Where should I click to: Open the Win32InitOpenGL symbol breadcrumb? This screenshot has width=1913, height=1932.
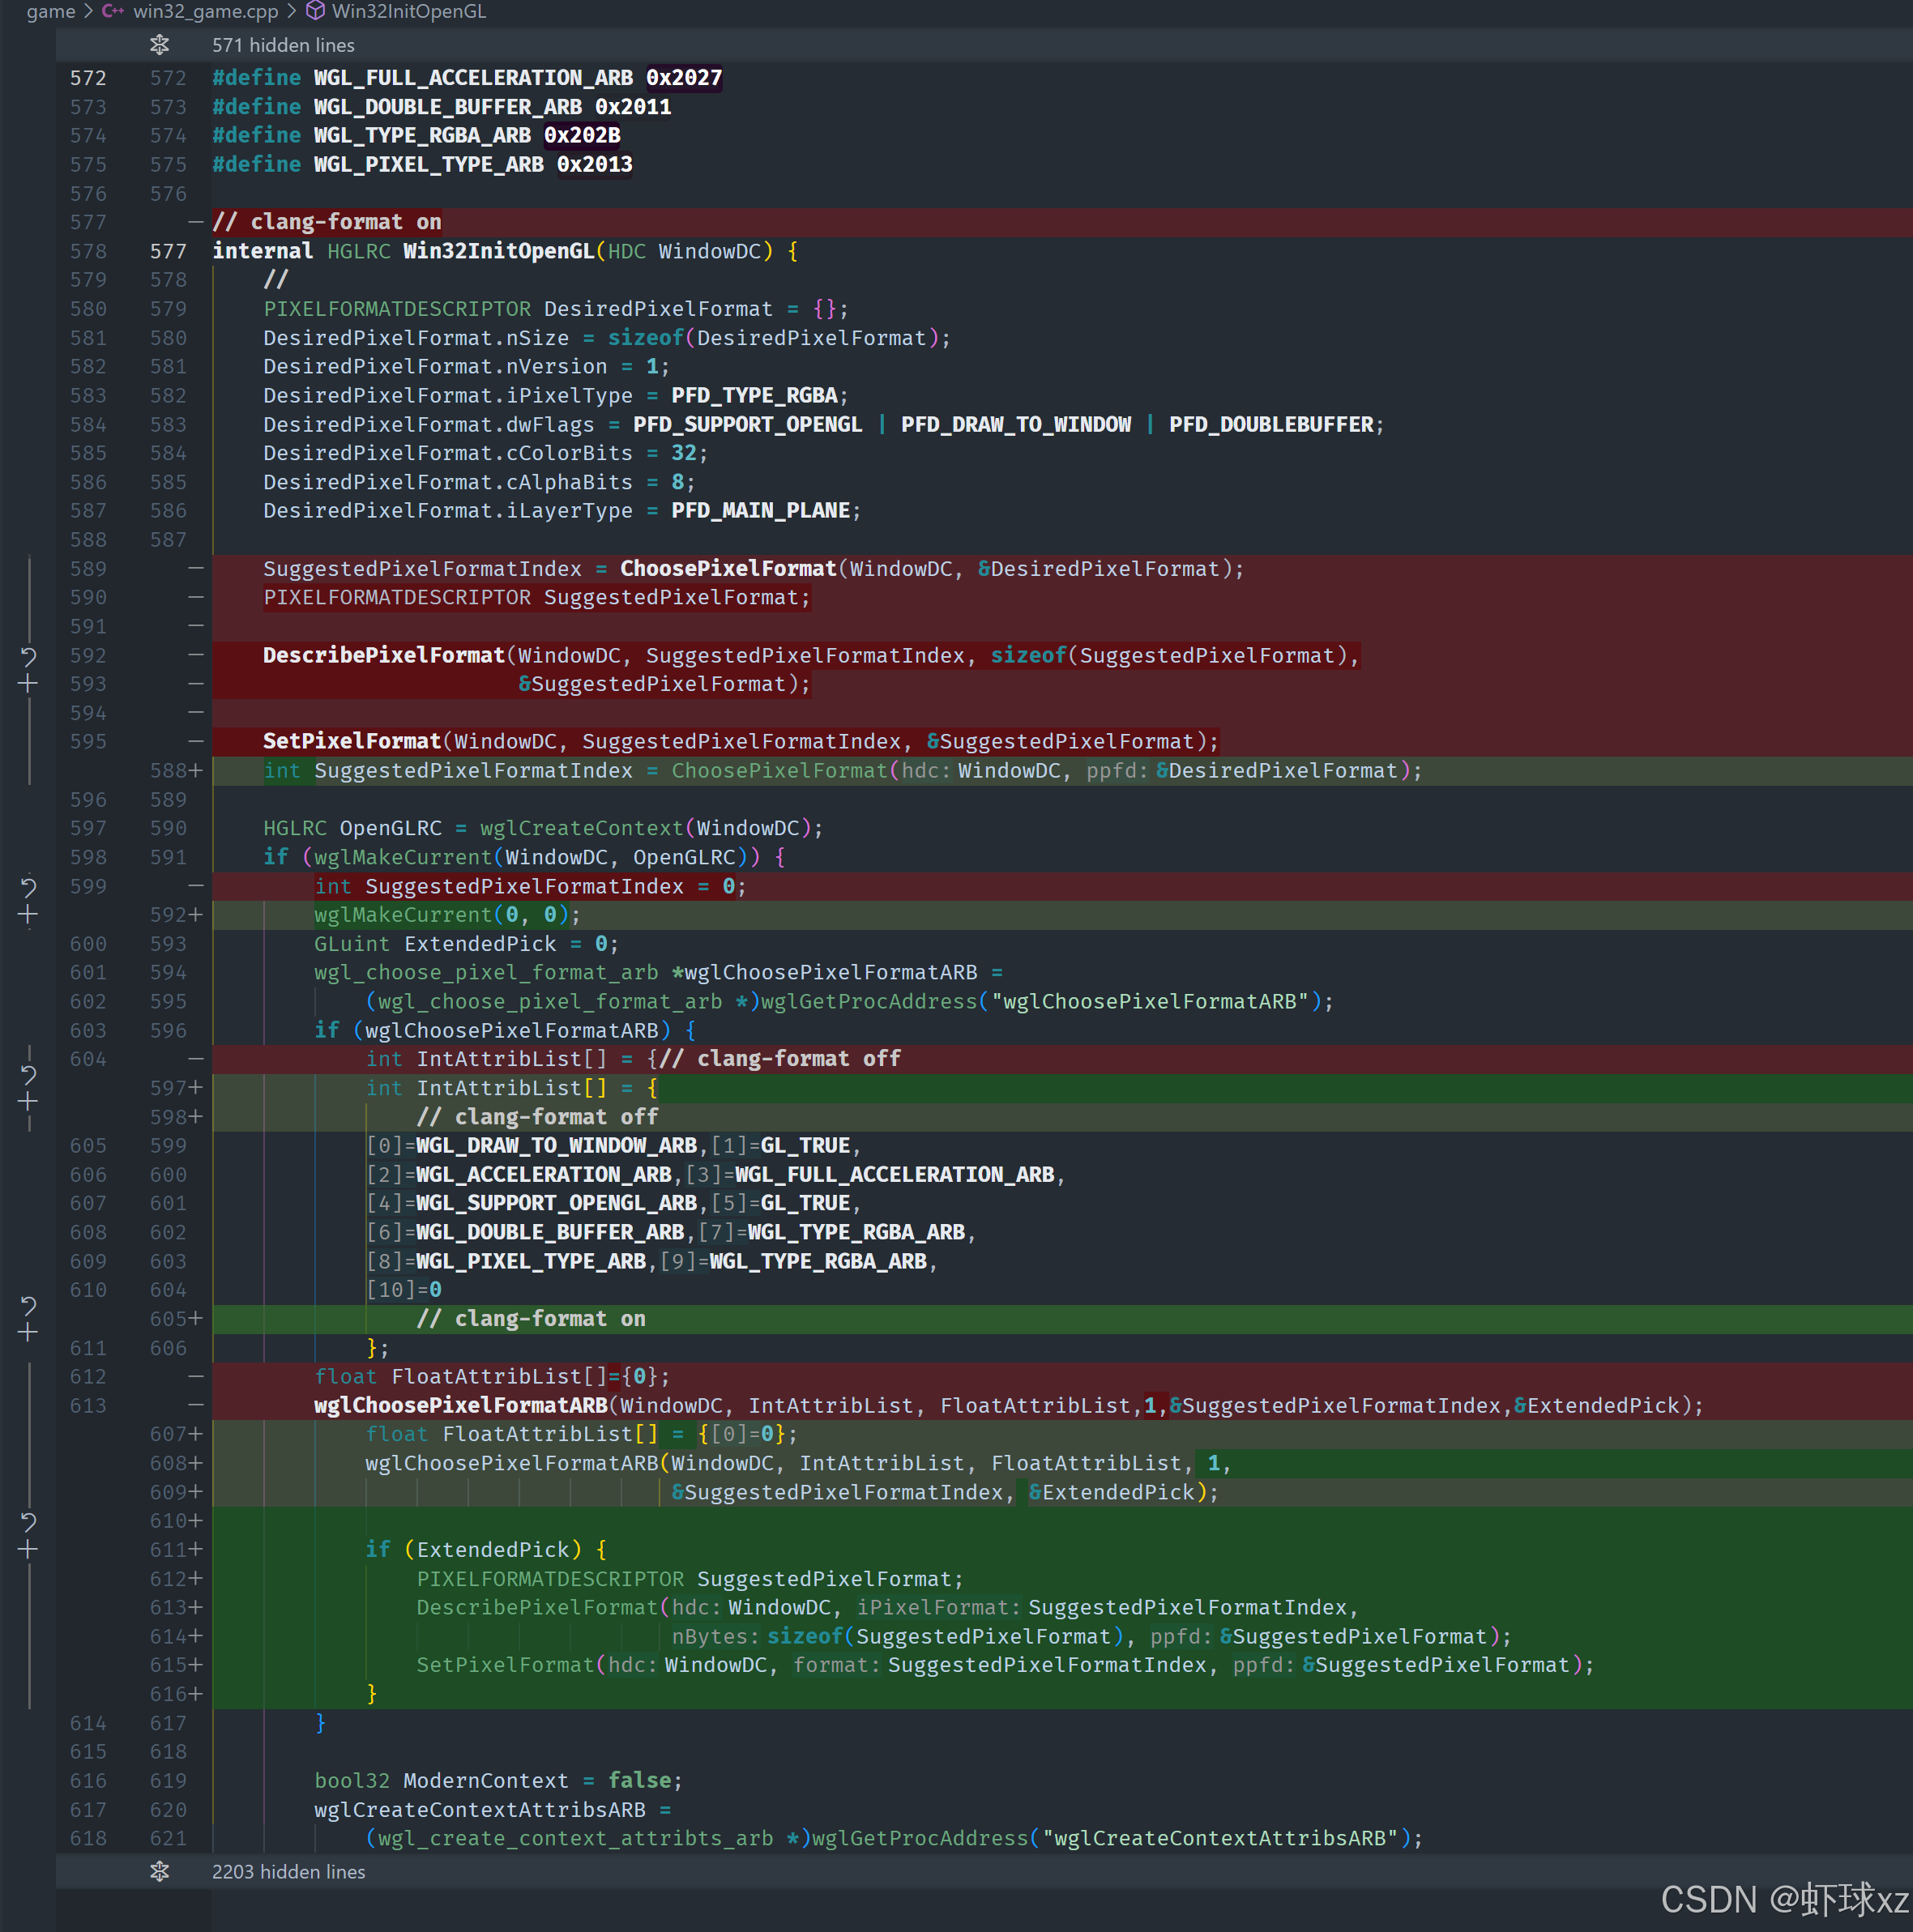[x=408, y=12]
